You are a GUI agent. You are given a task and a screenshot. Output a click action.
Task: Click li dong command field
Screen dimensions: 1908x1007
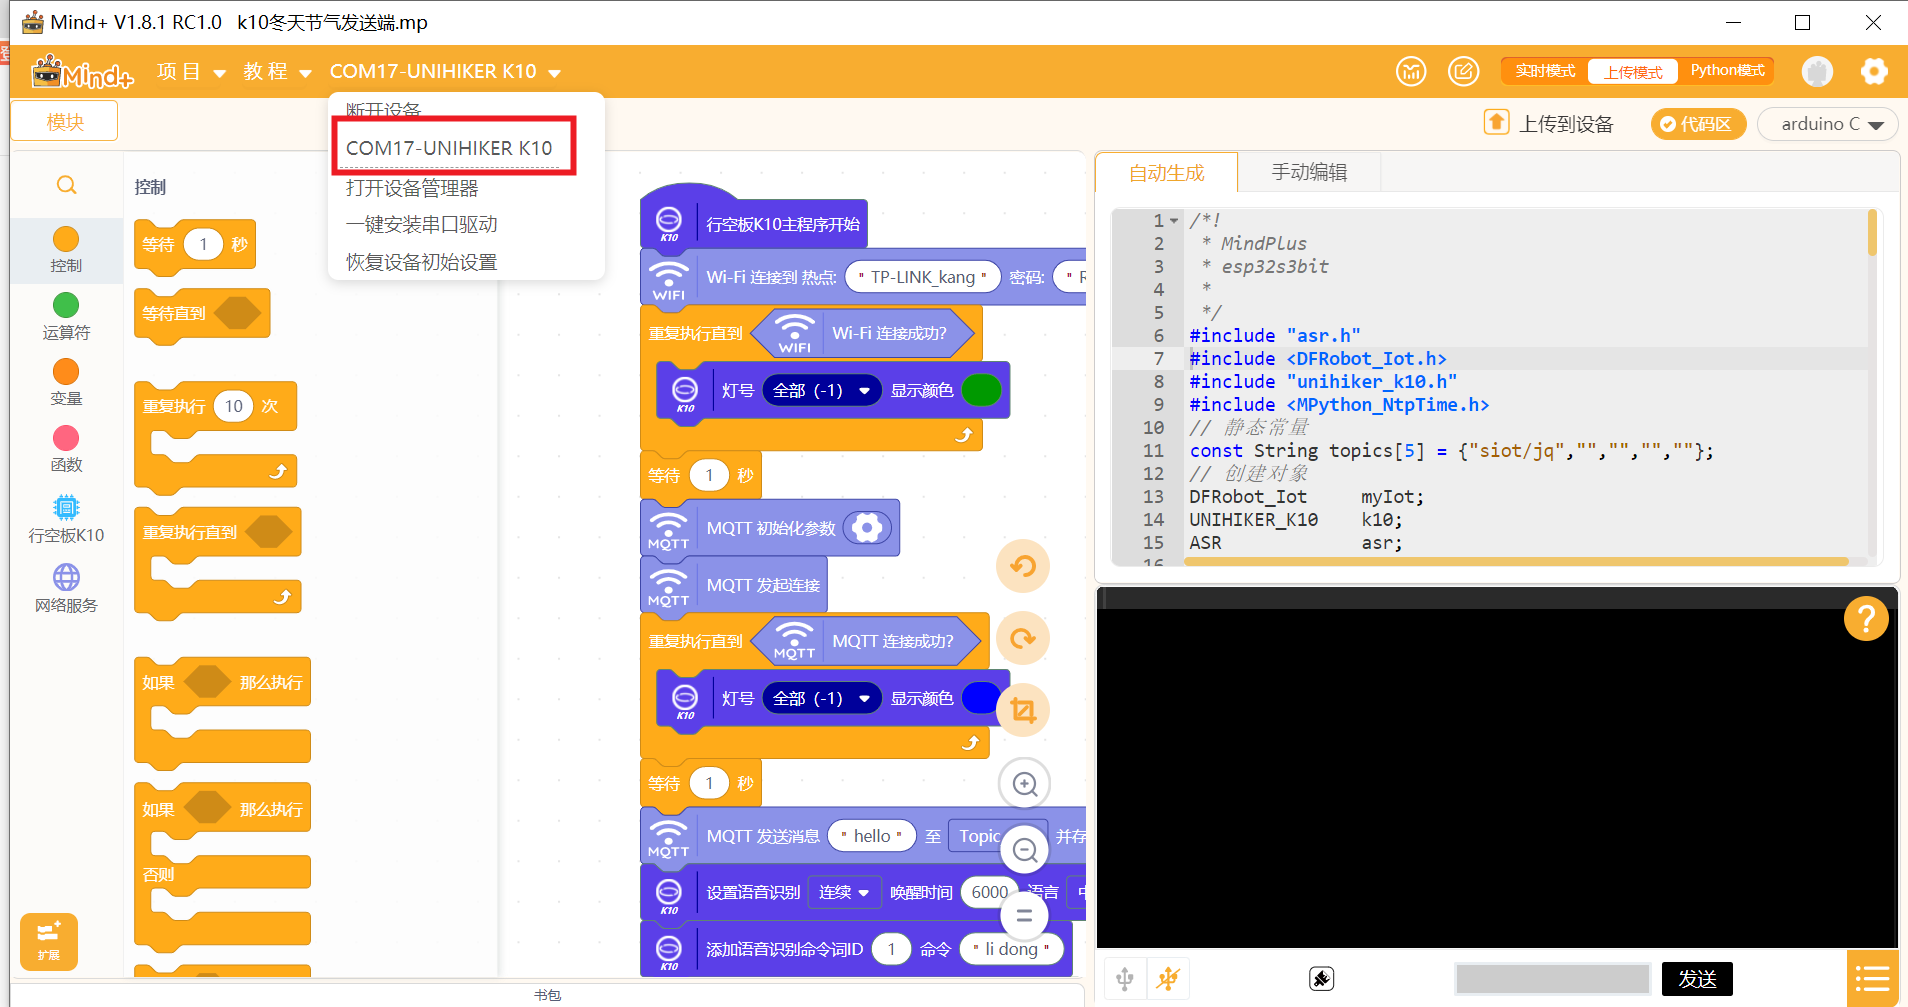1012,949
